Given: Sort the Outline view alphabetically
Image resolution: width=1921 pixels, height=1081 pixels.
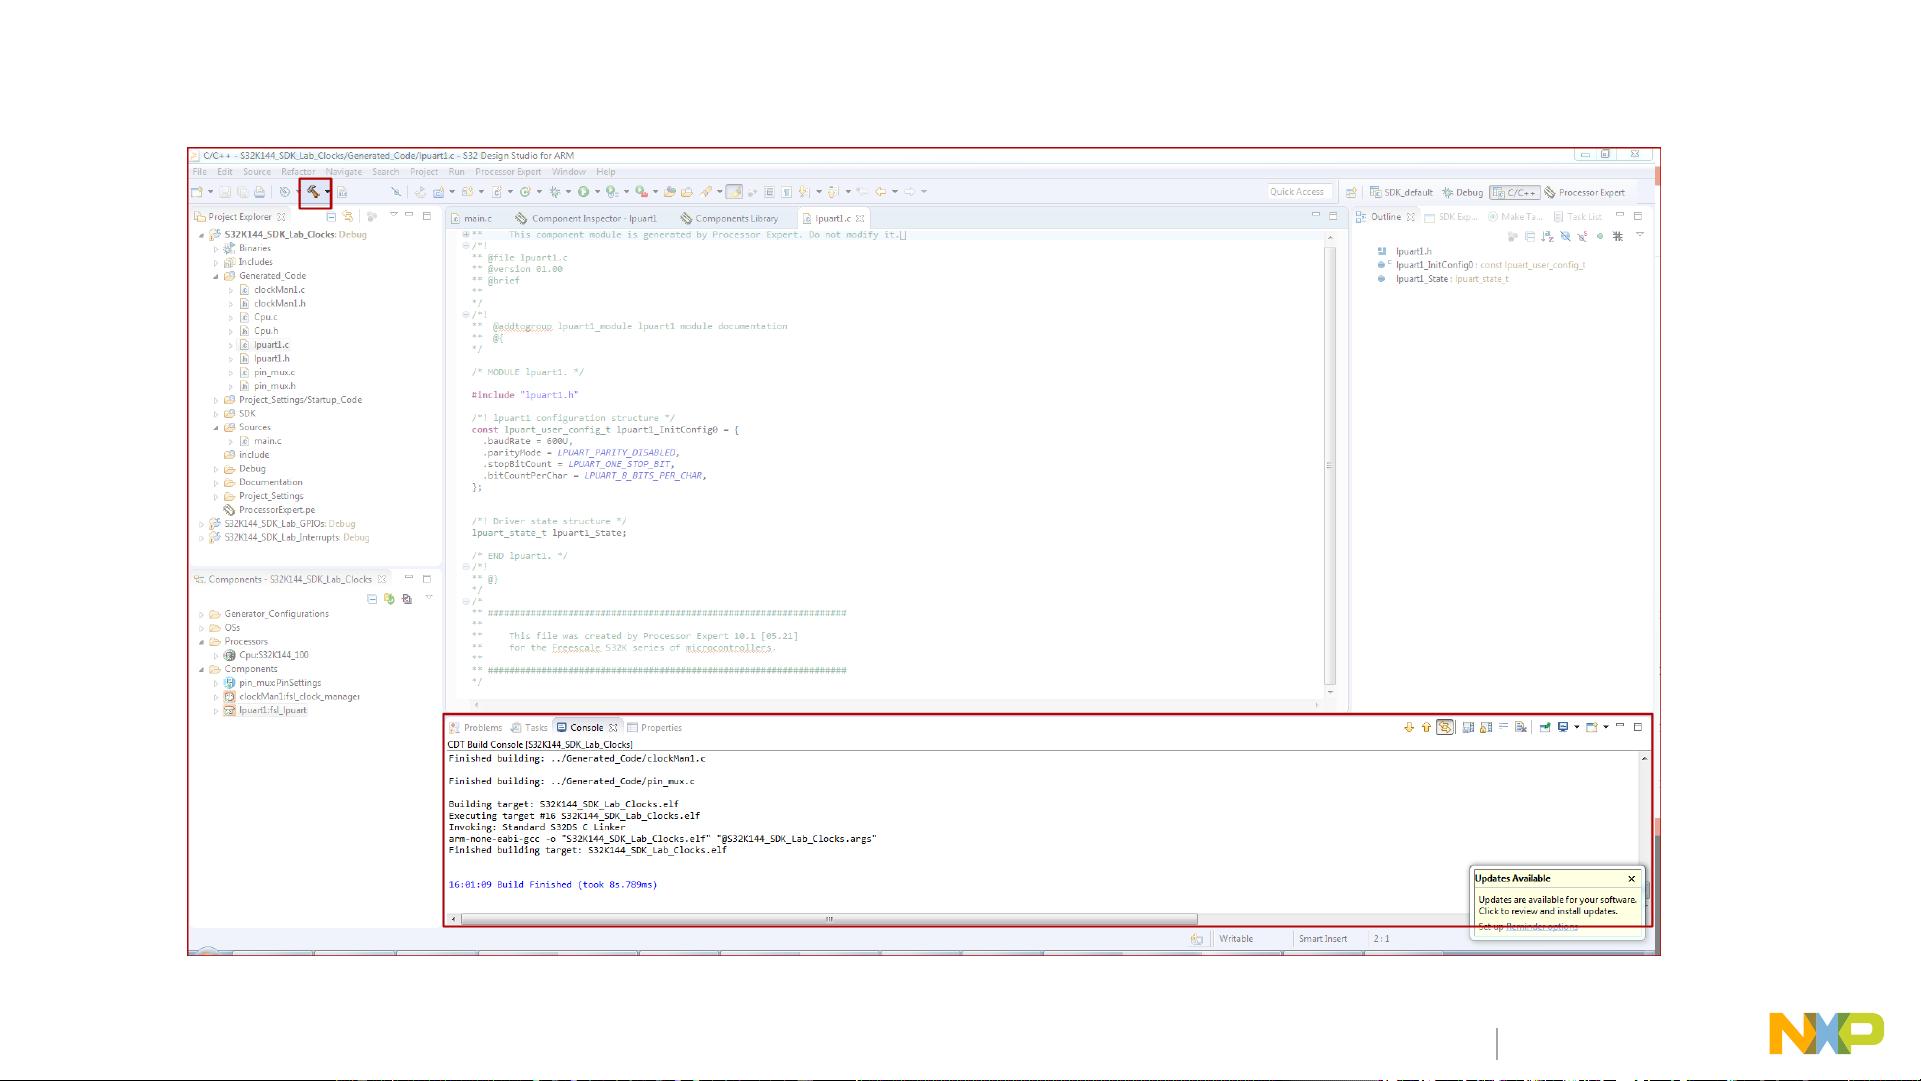Looking at the screenshot, I should (1547, 236).
